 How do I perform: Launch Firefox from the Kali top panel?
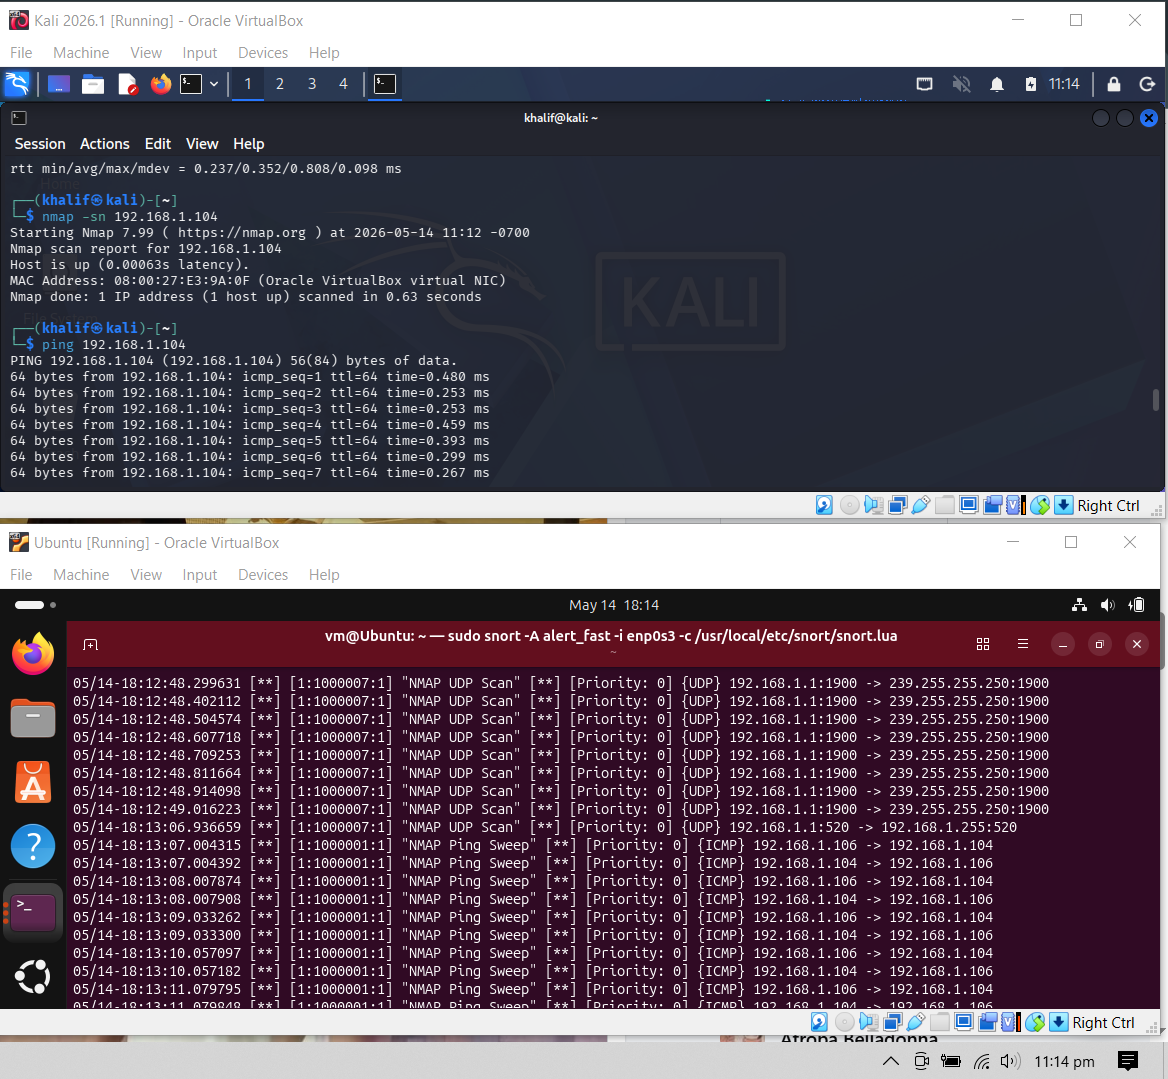click(160, 84)
